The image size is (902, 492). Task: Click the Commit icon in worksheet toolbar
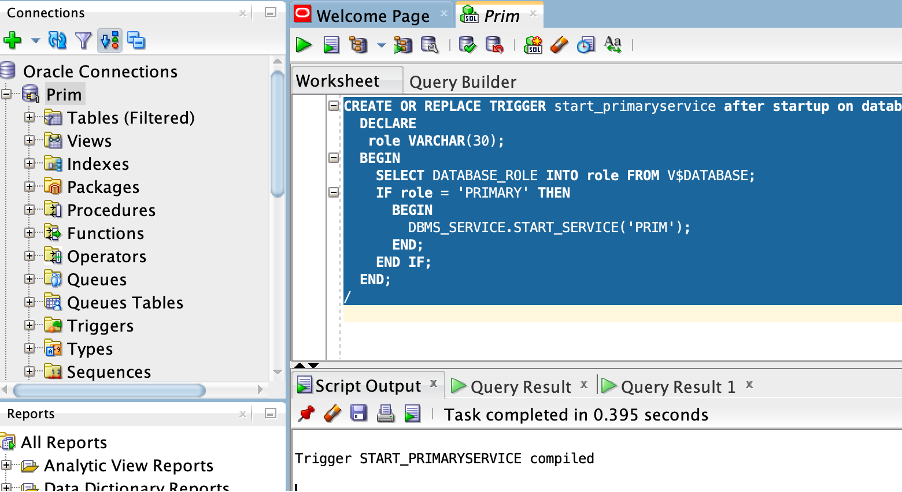[467, 45]
